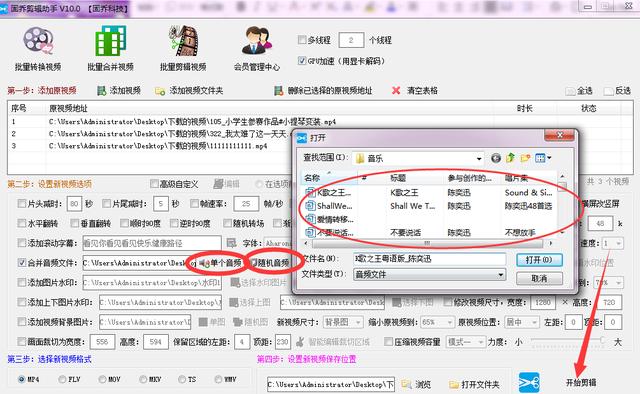
Task: Click 删除已选择的原视频地址 delete icon
Action: 279,91
